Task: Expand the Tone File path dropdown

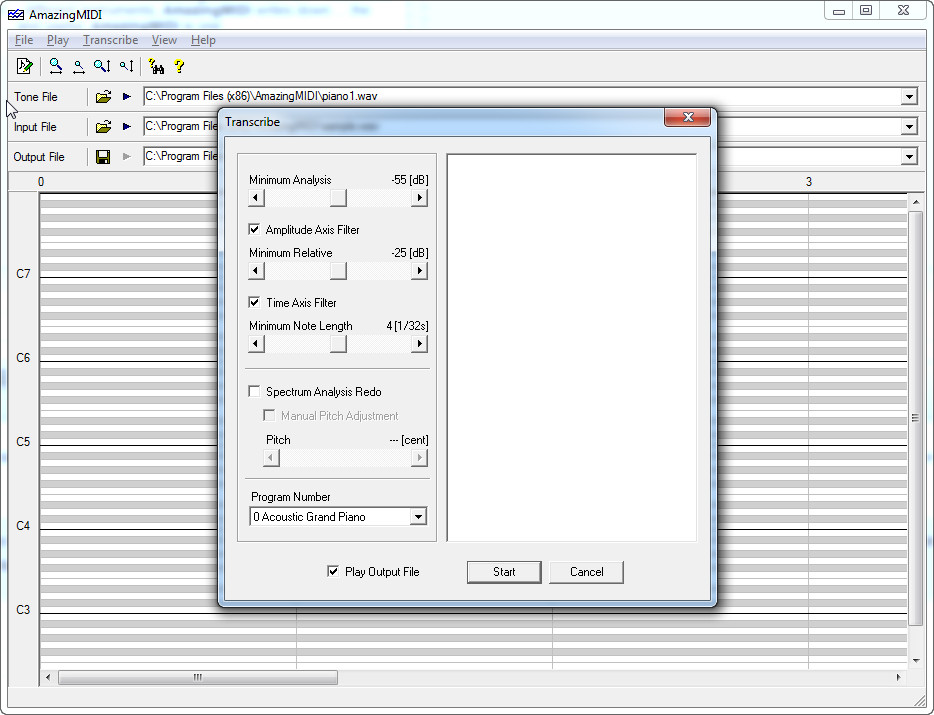Action: click(909, 97)
